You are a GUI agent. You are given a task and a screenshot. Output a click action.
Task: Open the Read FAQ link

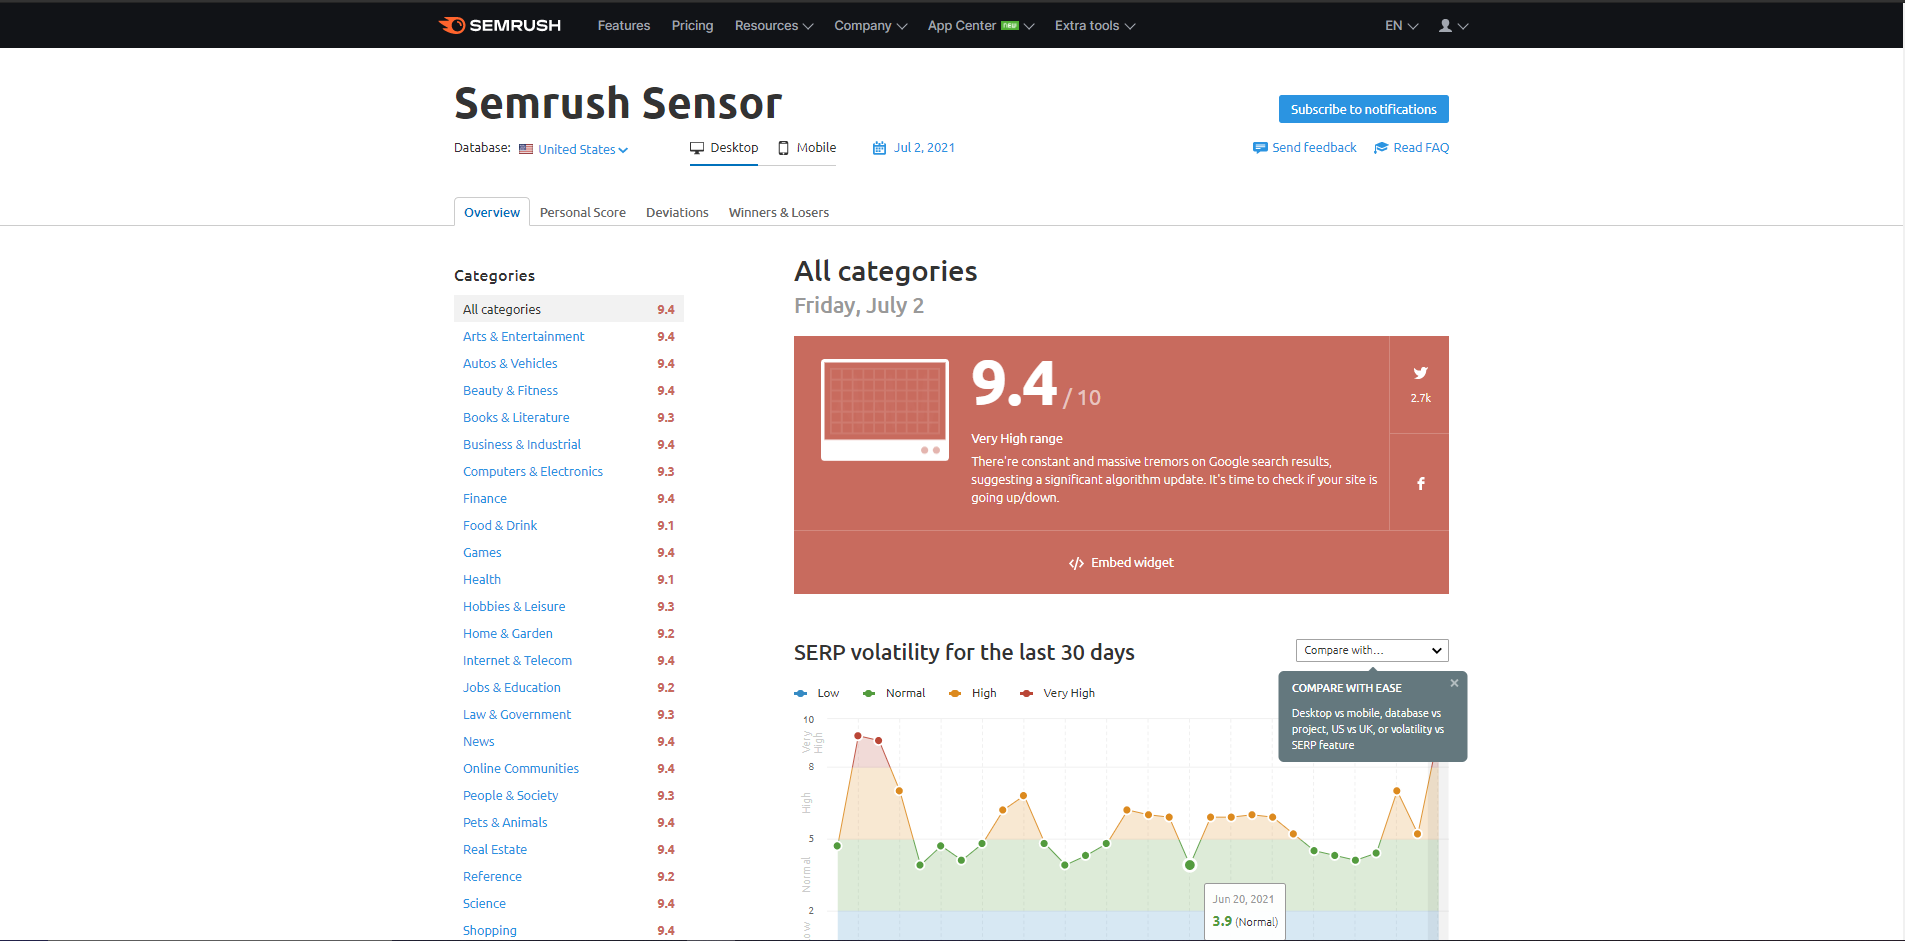pos(1421,148)
